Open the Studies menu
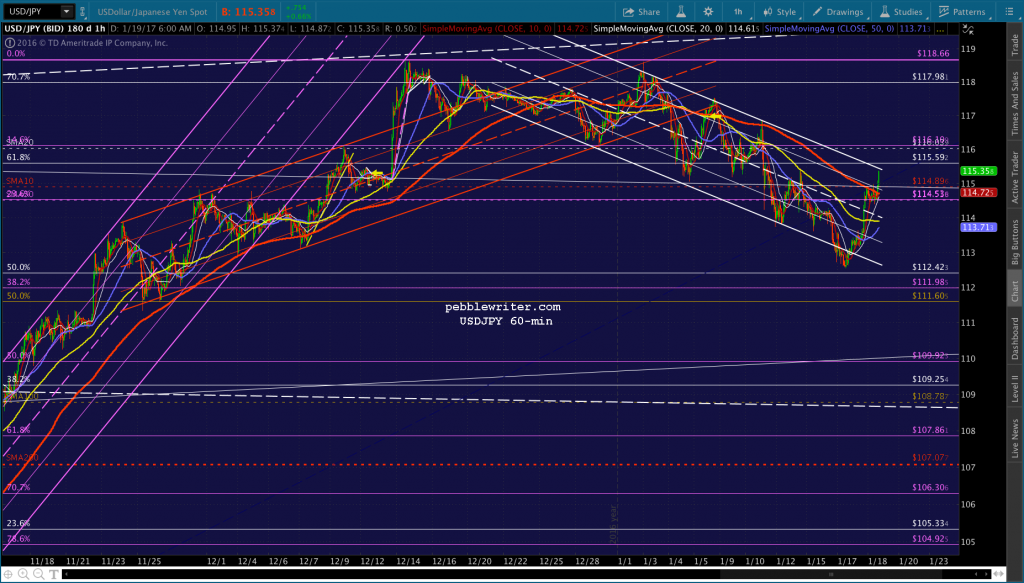The height and width of the screenshot is (583, 1024). coord(901,12)
